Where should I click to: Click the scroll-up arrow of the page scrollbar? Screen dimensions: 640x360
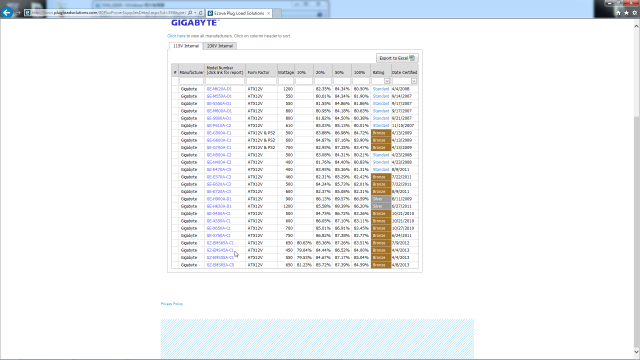point(636,26)
